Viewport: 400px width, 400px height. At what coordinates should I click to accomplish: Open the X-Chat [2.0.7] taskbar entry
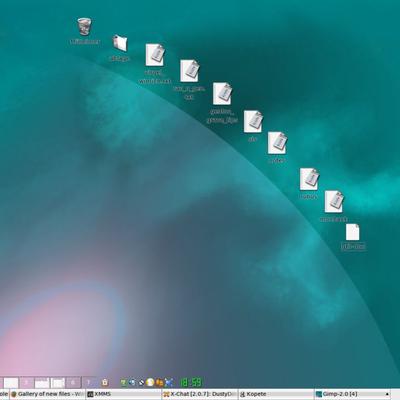(200, 394)
